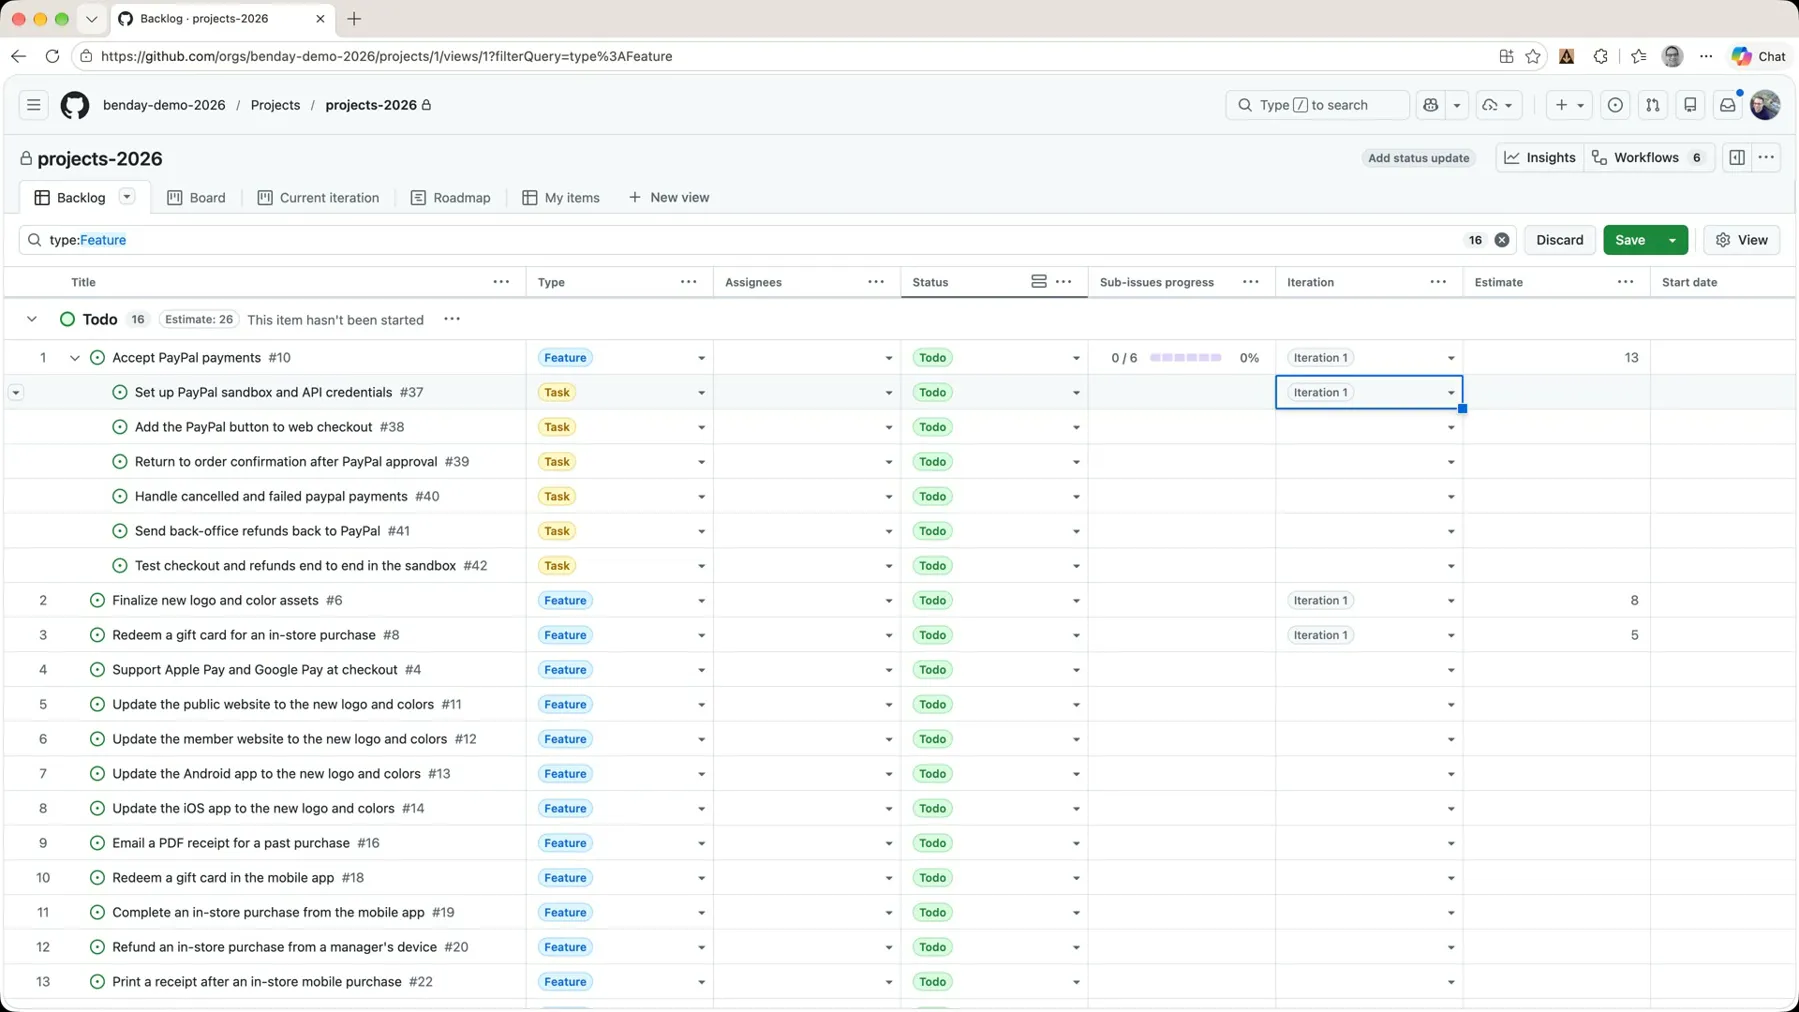This screenshot has height=1012, width=1799.
Task: Click the Type / to search box
Action: (1317, 105)
